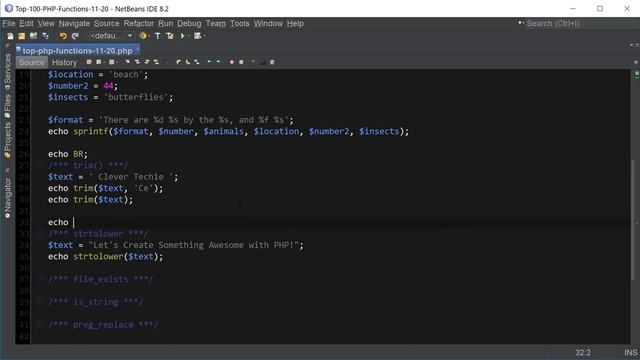Click the Open Project toolbar icon
Image resolution: width=640 pixels, height=360 pixels.
[33, 36]
